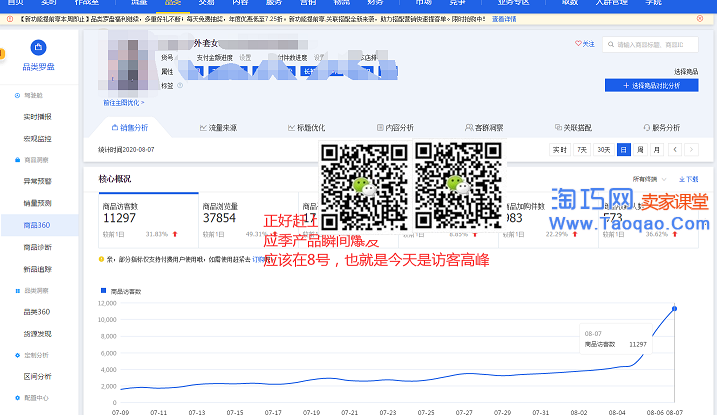Go to next date with right chevron

tap(691, 149)
